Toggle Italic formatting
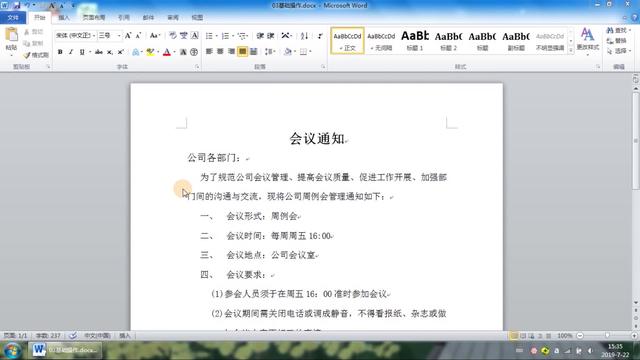 coord(71,52)
